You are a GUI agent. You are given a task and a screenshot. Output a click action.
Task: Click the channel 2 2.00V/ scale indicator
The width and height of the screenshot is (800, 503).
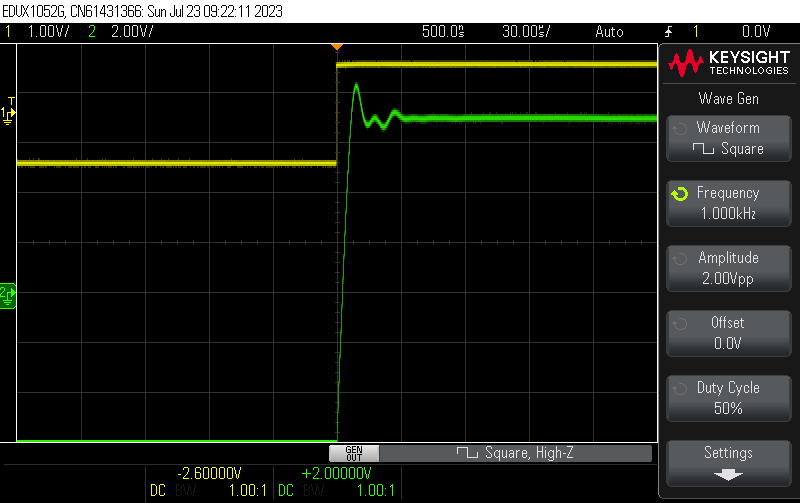pos(125,31)
